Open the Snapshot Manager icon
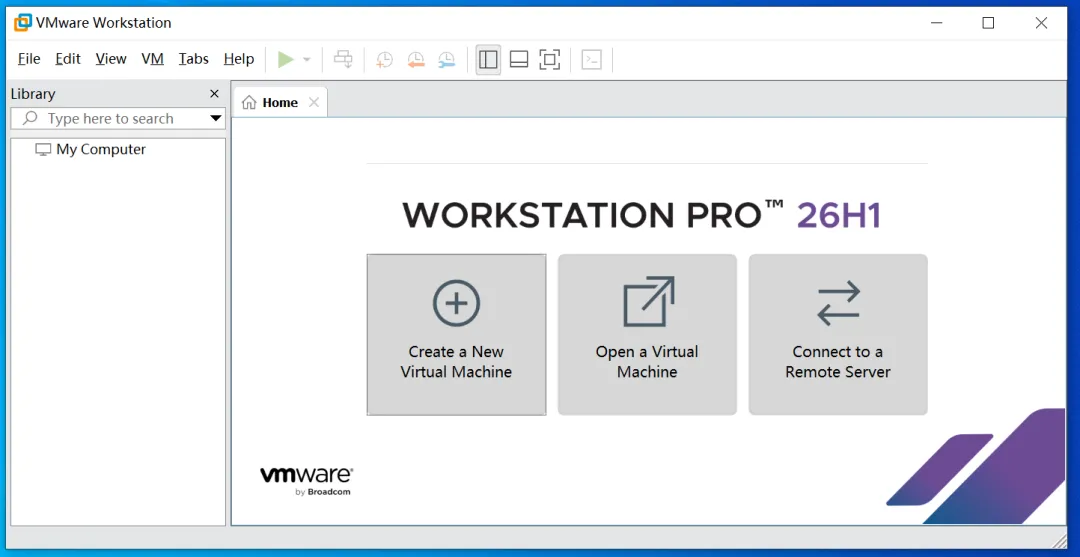 (447, 60)
